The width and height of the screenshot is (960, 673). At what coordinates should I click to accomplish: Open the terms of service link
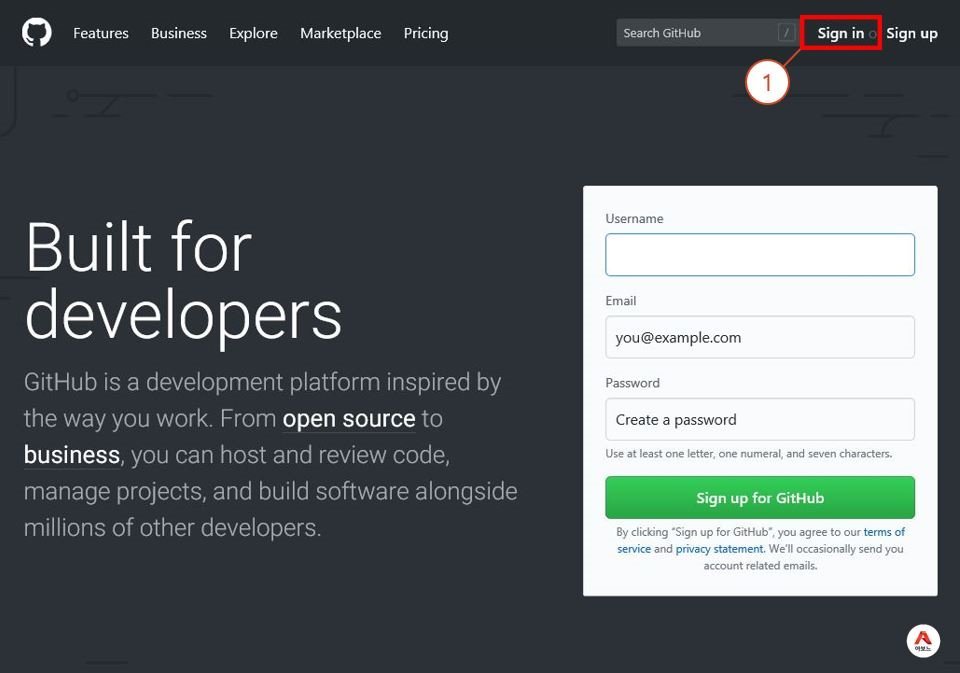click(x=884, y=532)
